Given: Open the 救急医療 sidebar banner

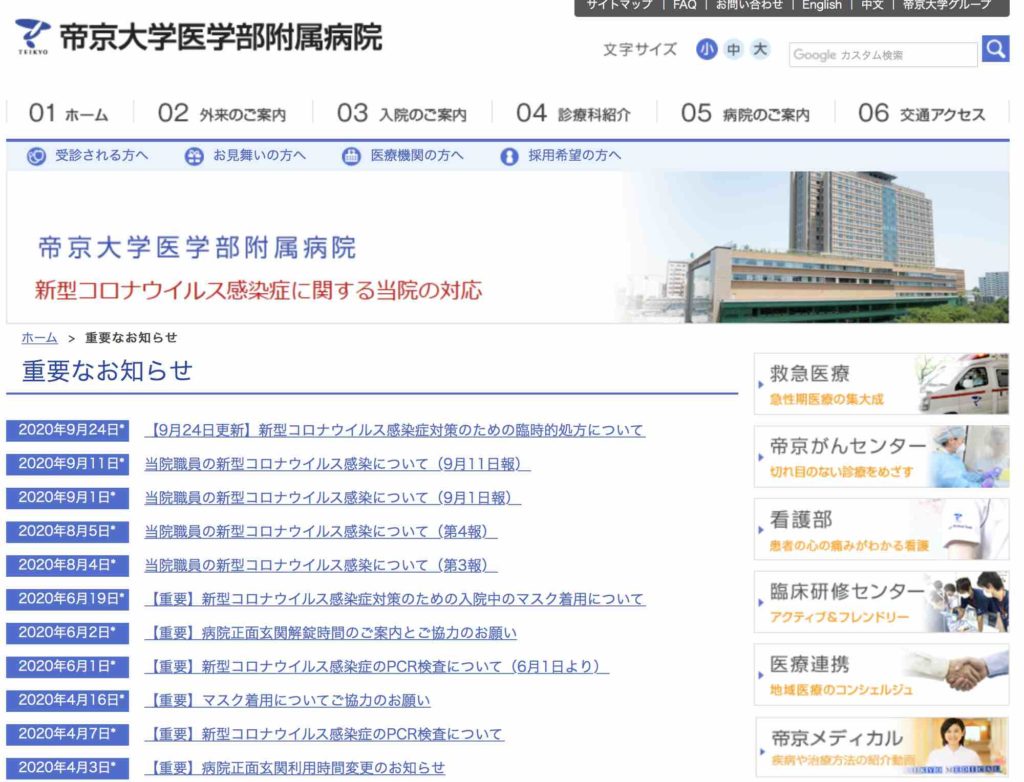Looking at the screenshot, I should click(881, 383).
